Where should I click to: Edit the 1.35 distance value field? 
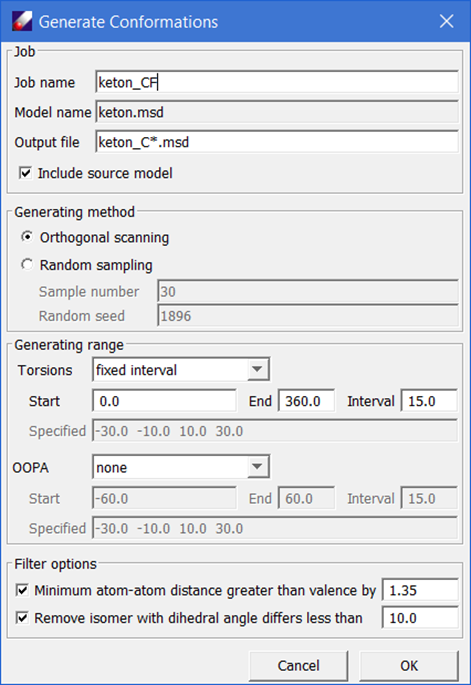pos(420,591)
